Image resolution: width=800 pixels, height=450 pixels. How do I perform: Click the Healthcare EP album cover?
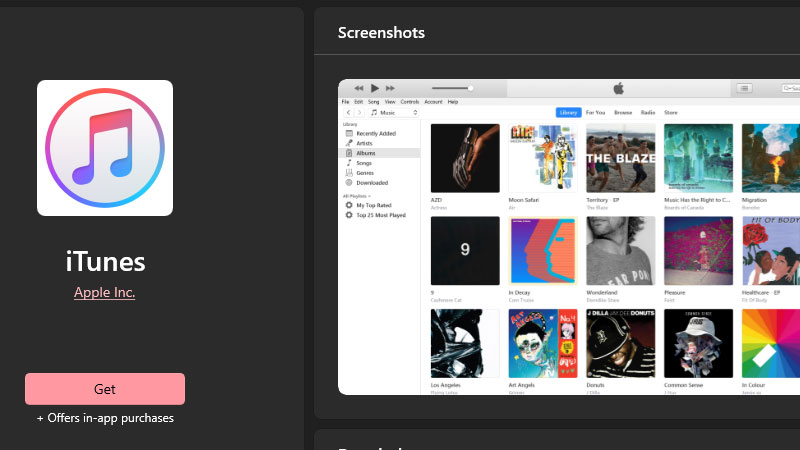[x=771, y=251]
